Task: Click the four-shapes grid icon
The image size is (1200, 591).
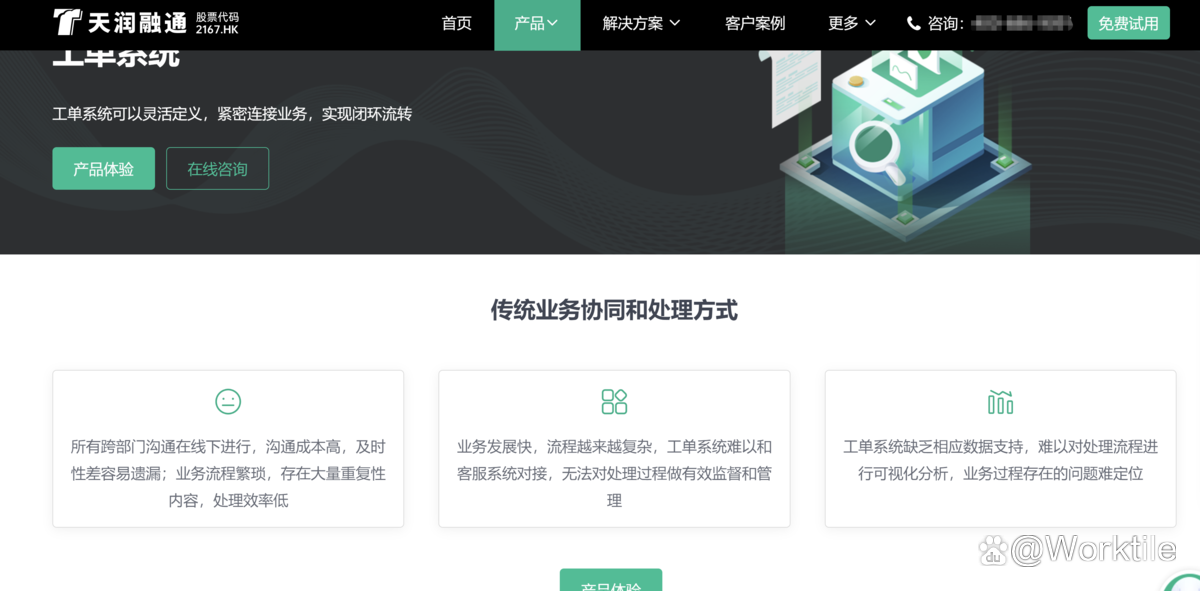Action: (x=614, y=401)
